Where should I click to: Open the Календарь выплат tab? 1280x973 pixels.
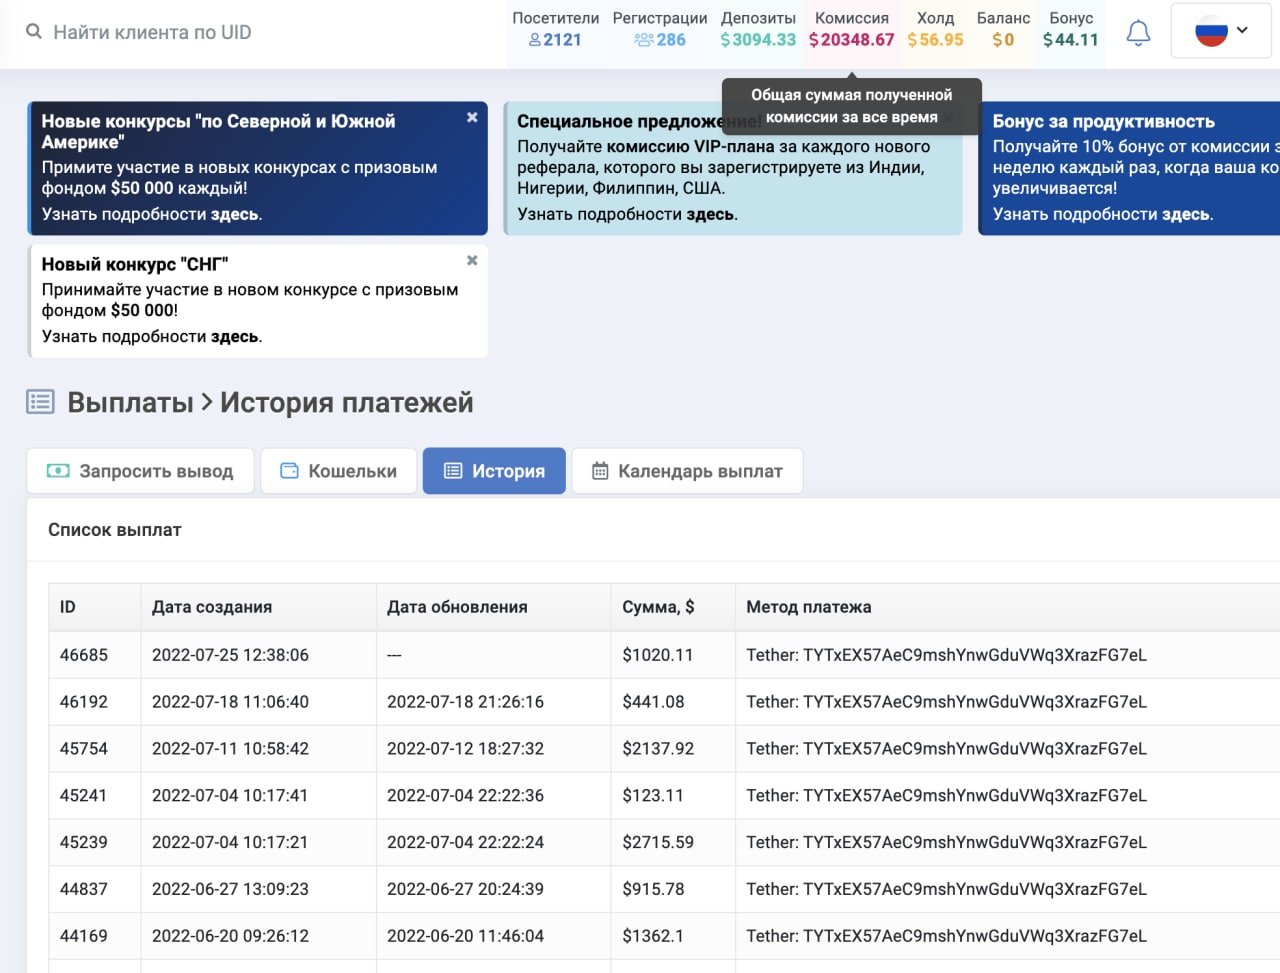[687, 471]
